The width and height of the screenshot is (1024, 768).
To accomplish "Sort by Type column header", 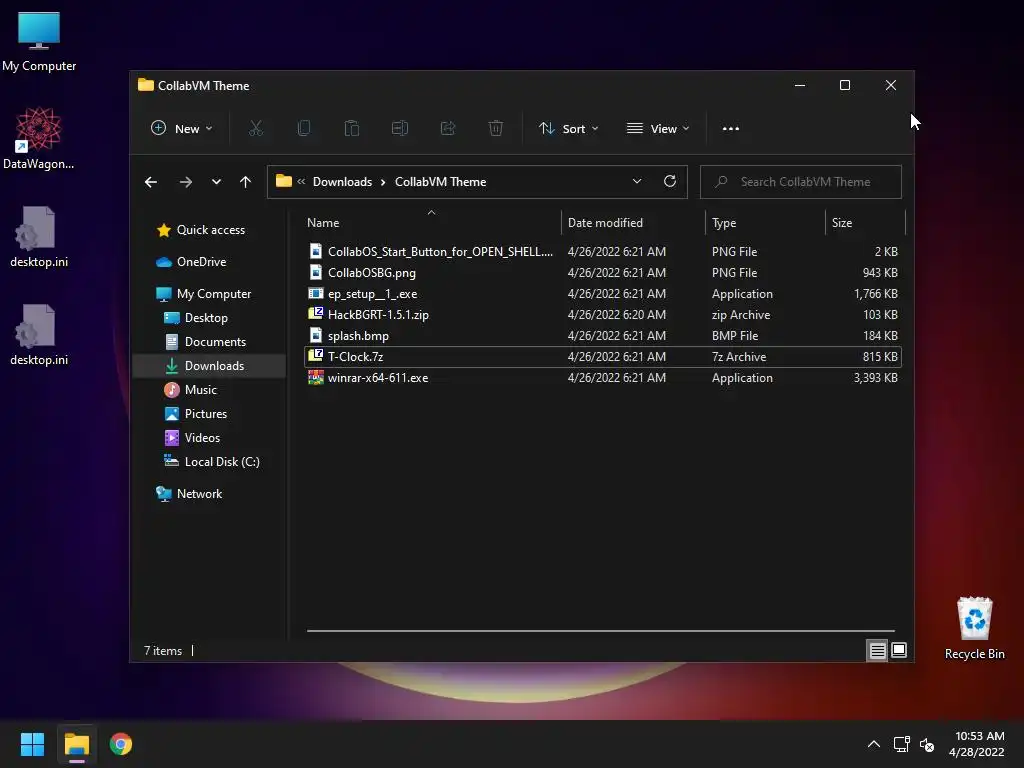I will click(765, 223).
